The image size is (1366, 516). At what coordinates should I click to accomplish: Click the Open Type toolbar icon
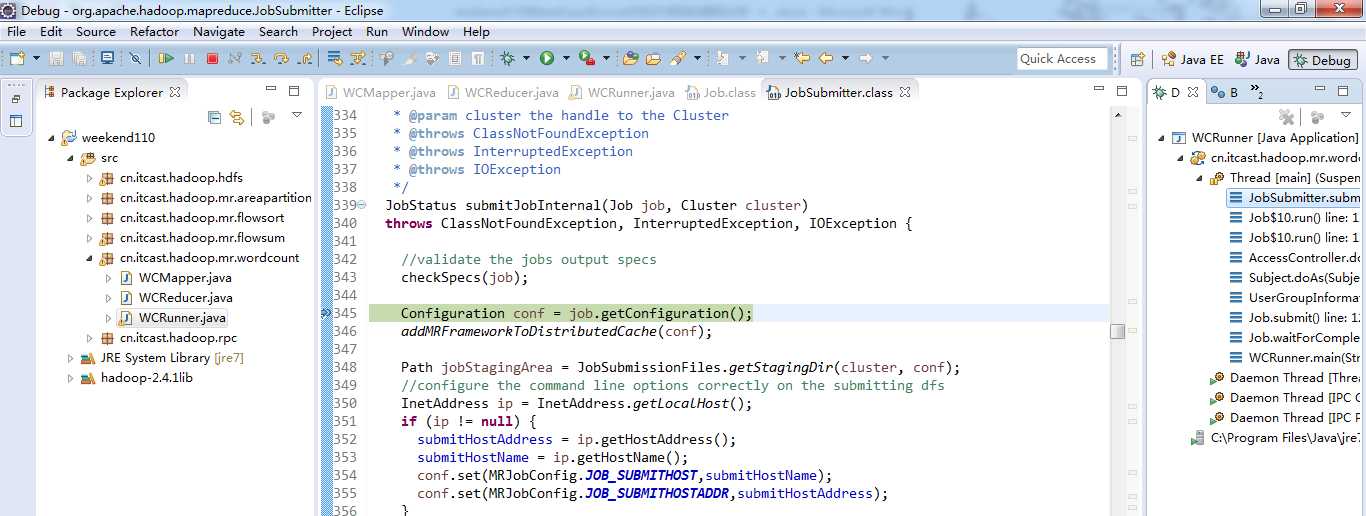coord(630,58)
